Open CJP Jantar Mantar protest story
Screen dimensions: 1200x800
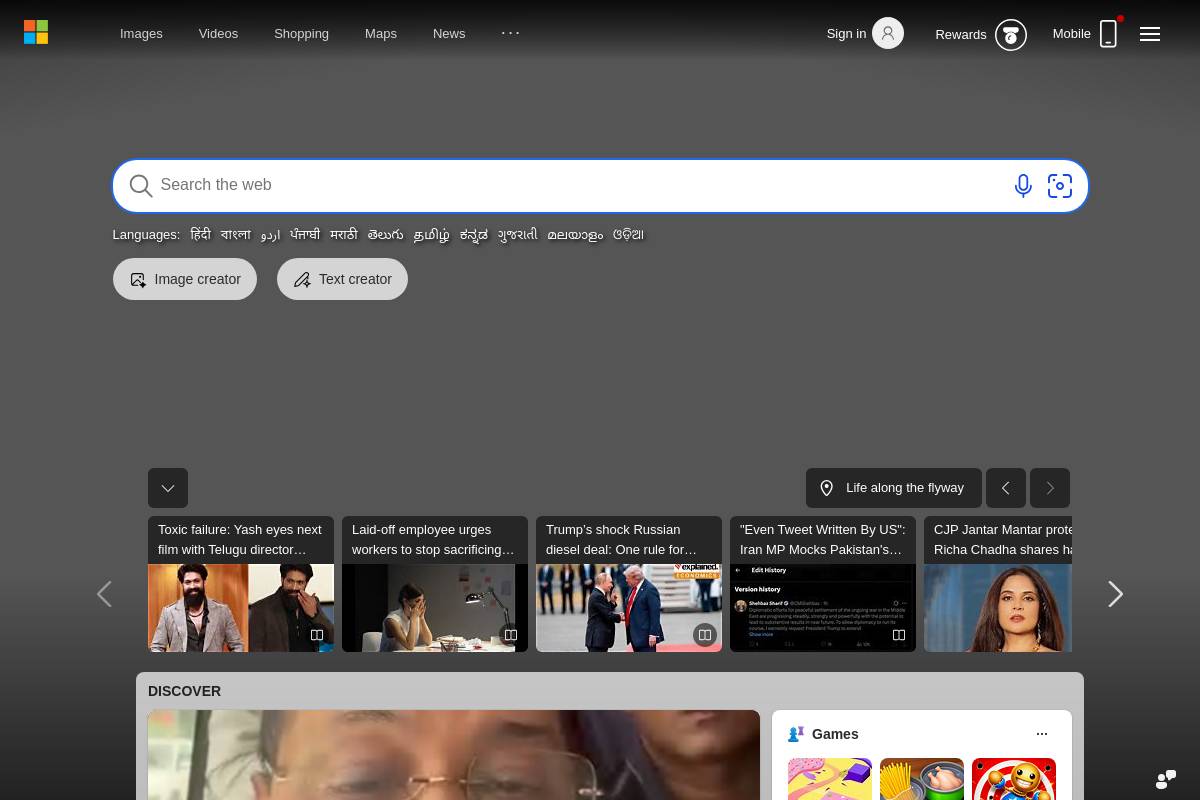point(998,584)
